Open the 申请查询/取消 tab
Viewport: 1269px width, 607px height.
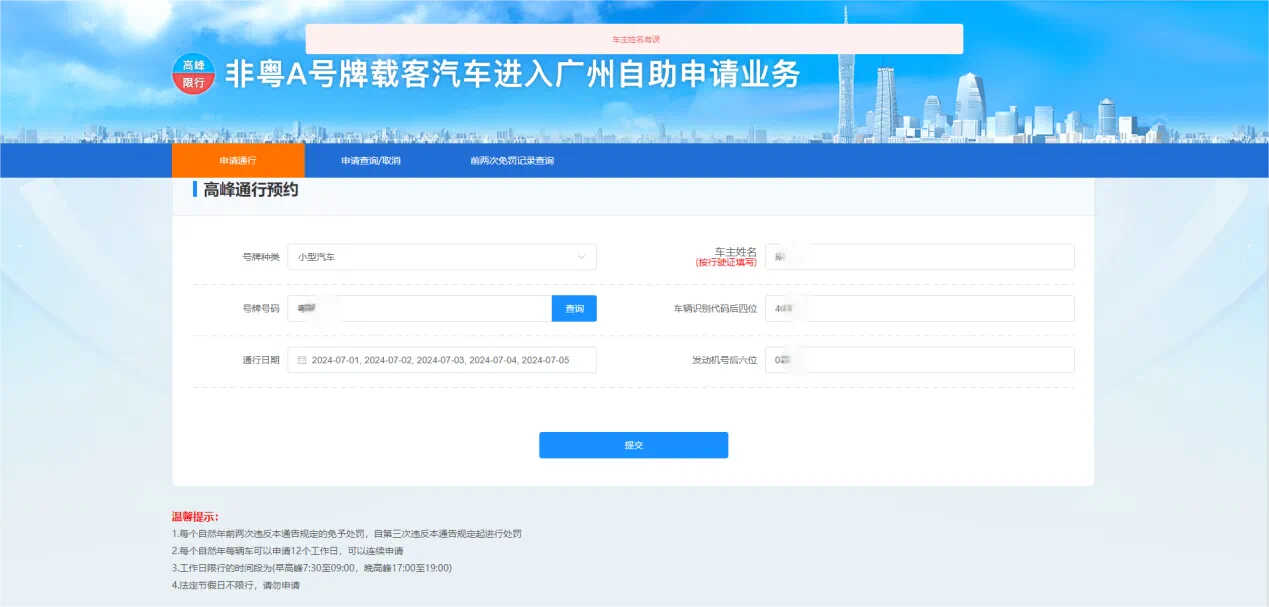pos(370,161)
